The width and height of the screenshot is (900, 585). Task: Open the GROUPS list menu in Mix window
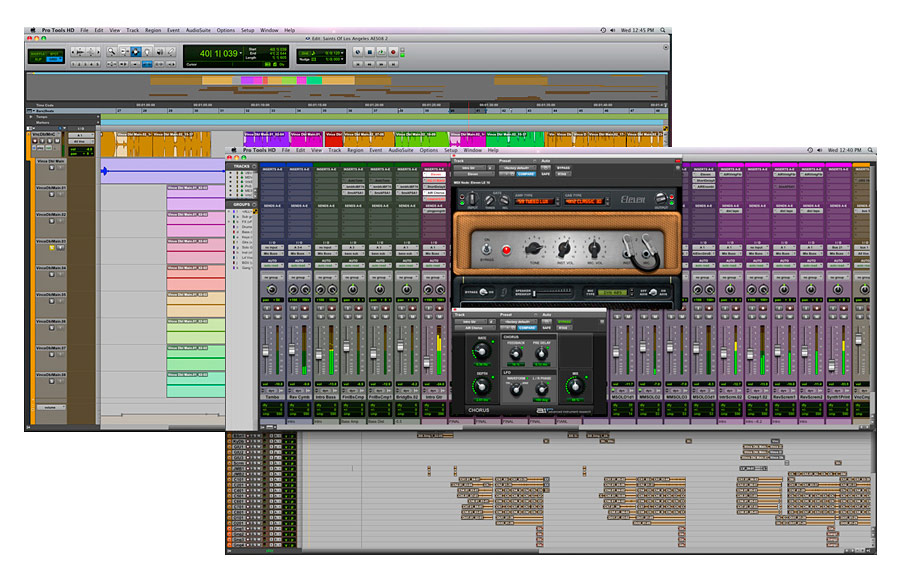pyautogui.click(x=254, y=204)
